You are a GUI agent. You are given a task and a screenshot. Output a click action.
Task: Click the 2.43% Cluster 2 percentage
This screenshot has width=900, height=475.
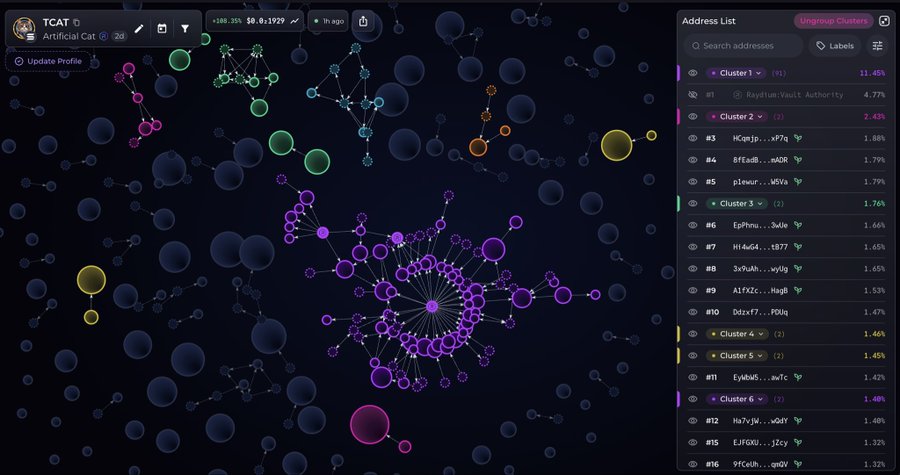point(874,116)
